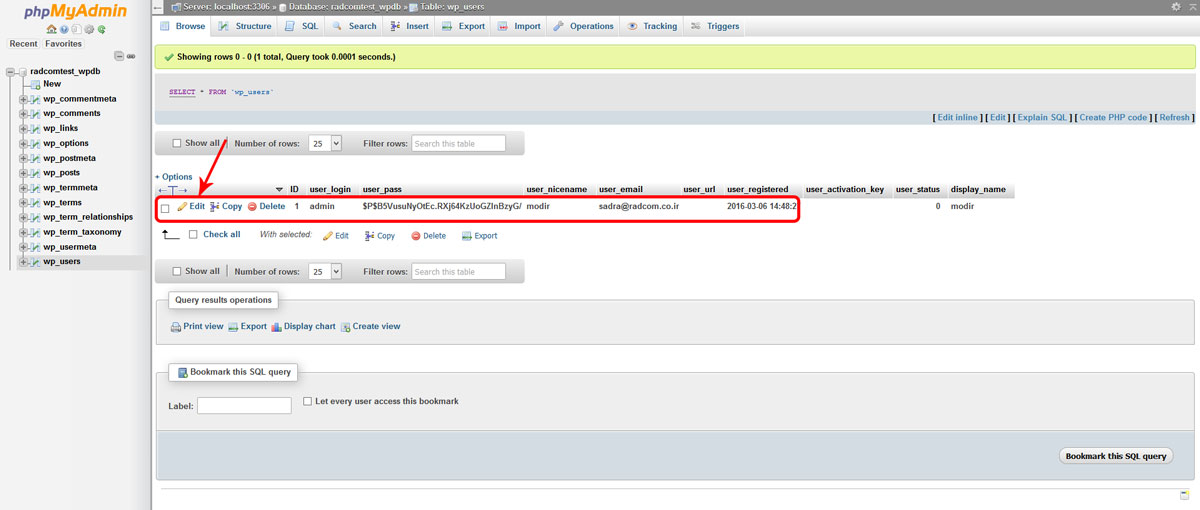The image size is (1200, 510).
Task: Click the Display chart icon
Action: [276, 327]
